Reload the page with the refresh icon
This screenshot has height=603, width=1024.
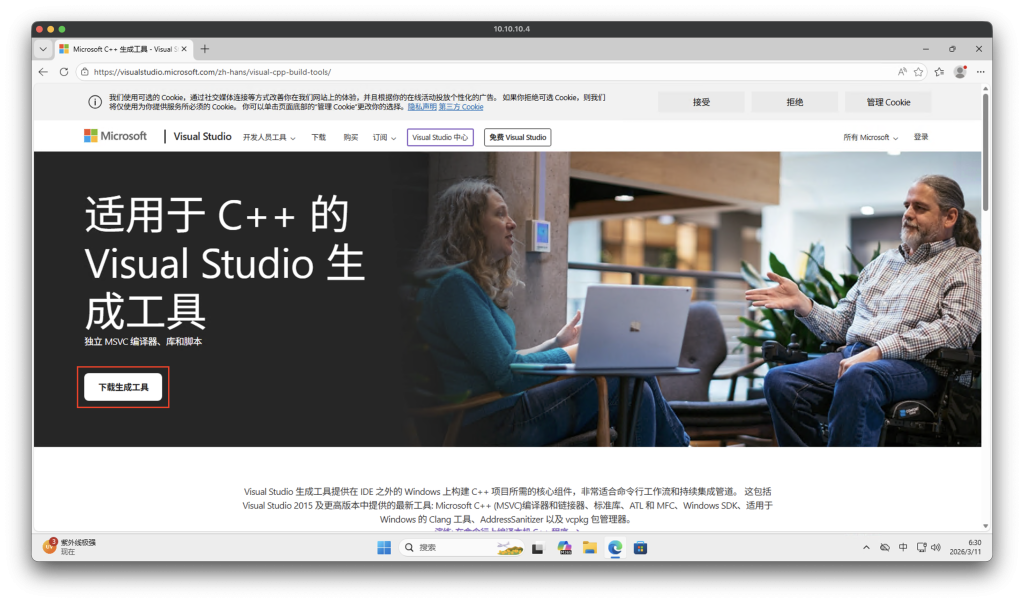click(x=62, y=72)
